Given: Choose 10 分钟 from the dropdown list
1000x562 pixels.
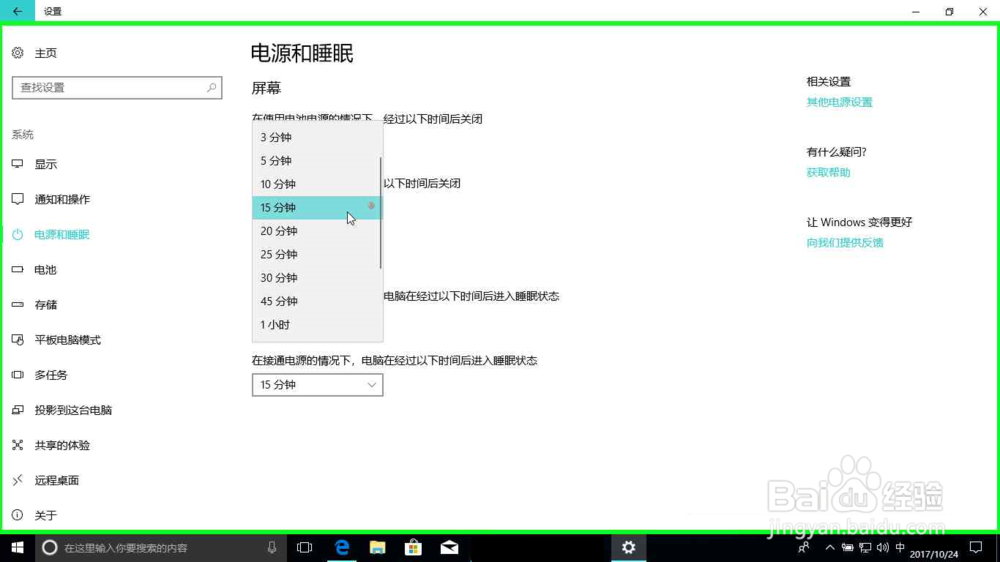Looking at the screenshot, I should click(316, 184).
